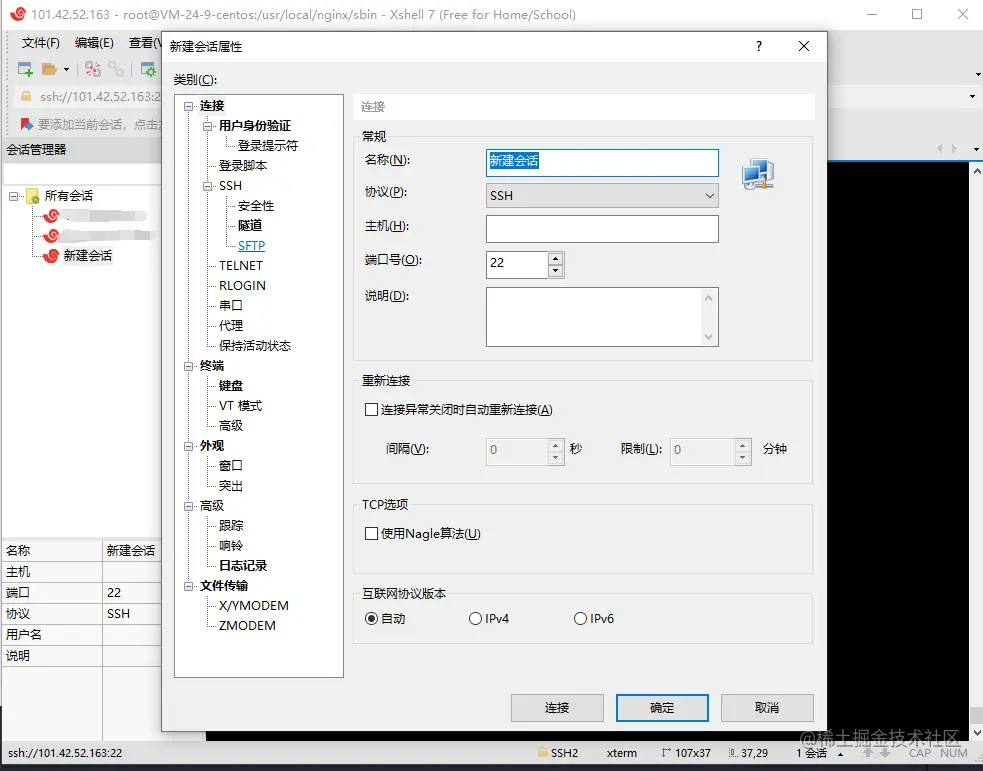This screenshot has height=771, width=983.
Task: Open the 文件(F) menu
Action: tap(41, 43)
